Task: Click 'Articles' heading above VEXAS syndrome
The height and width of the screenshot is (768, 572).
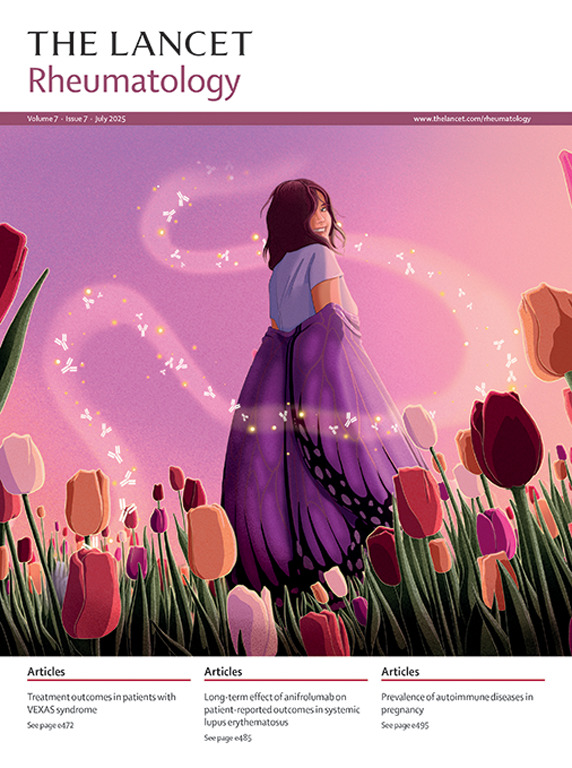Action: 46,672
